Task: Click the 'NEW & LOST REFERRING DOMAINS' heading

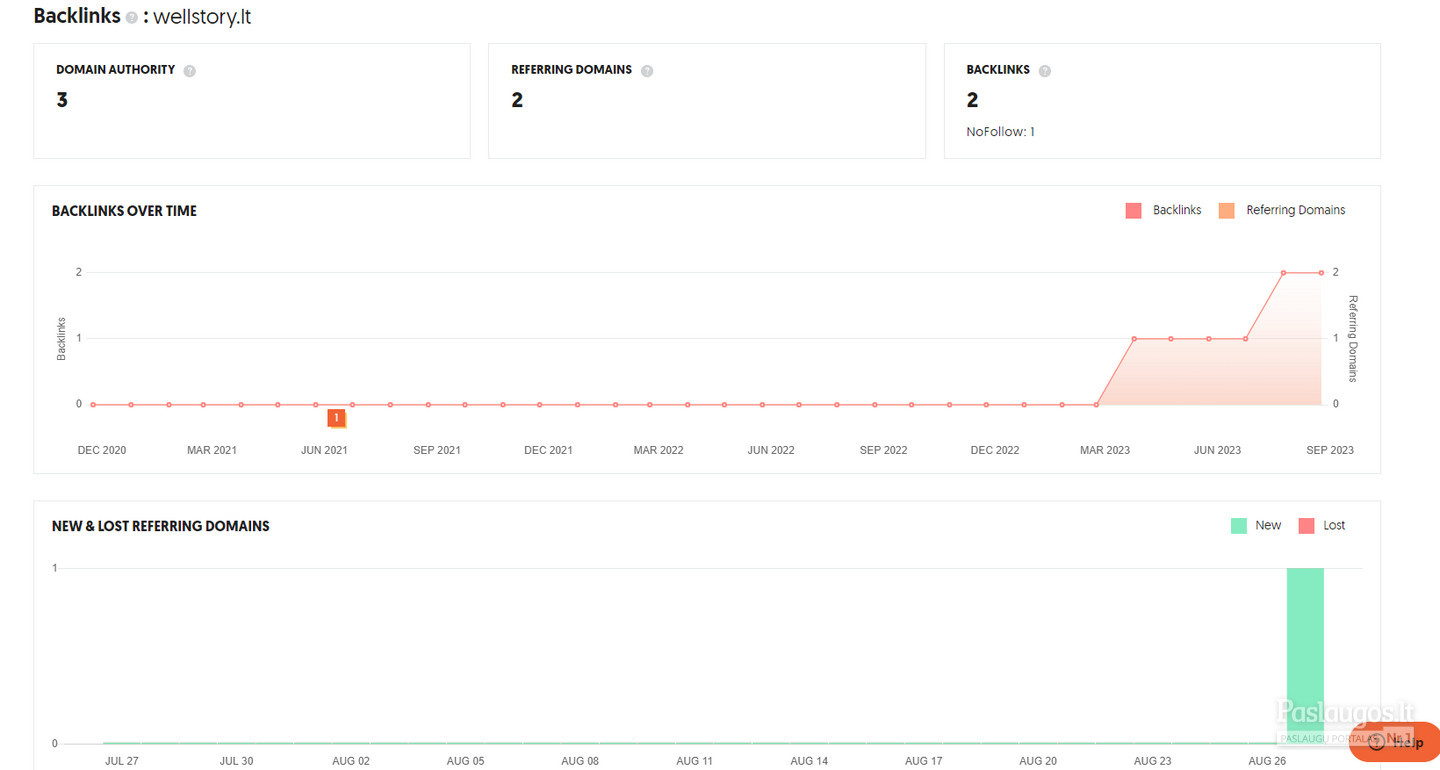Action: [161, 526]
